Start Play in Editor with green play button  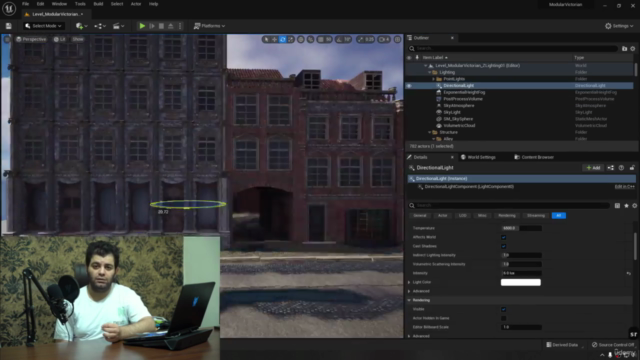142,26
